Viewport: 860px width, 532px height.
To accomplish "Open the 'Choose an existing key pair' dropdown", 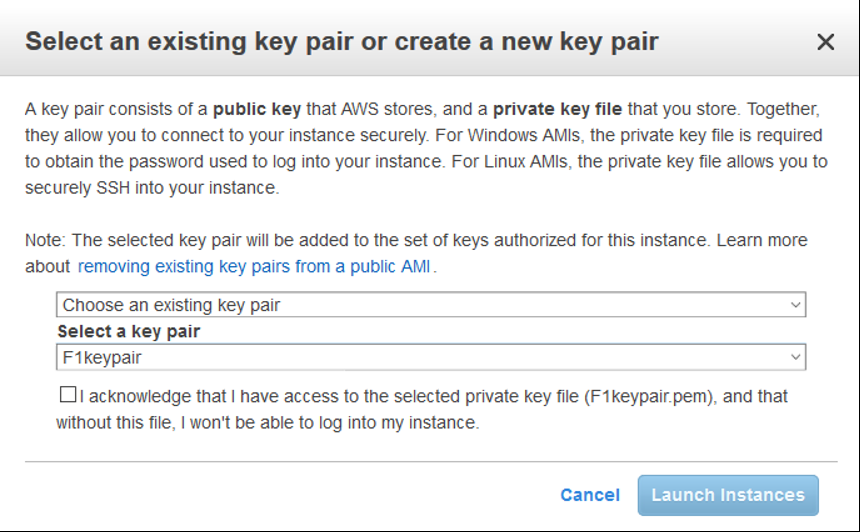I will [431, 304].
